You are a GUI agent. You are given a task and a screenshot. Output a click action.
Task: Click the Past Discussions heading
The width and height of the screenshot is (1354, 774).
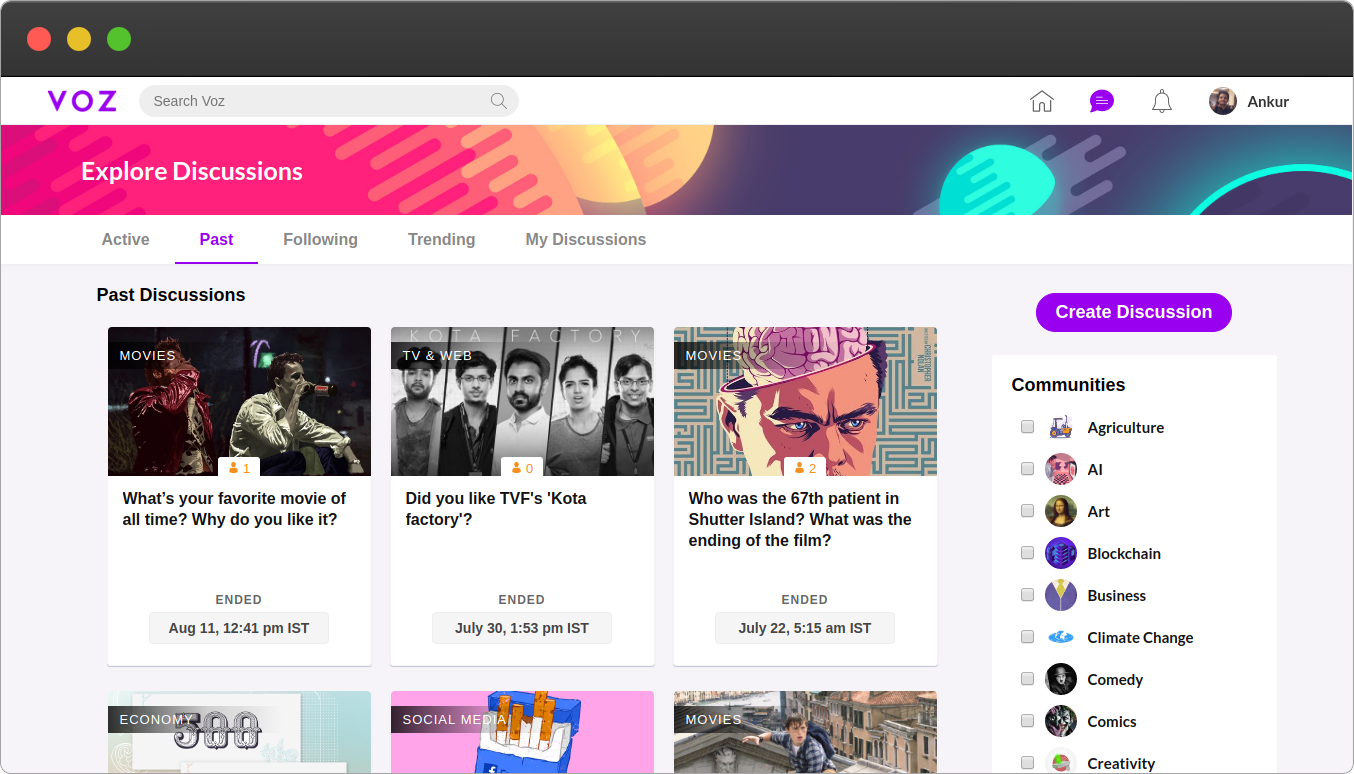(171, 295)
